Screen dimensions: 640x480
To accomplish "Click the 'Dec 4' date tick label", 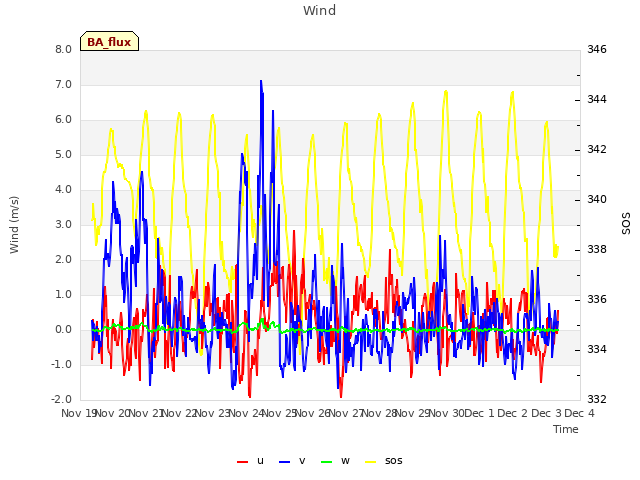I will coord(579,413).
